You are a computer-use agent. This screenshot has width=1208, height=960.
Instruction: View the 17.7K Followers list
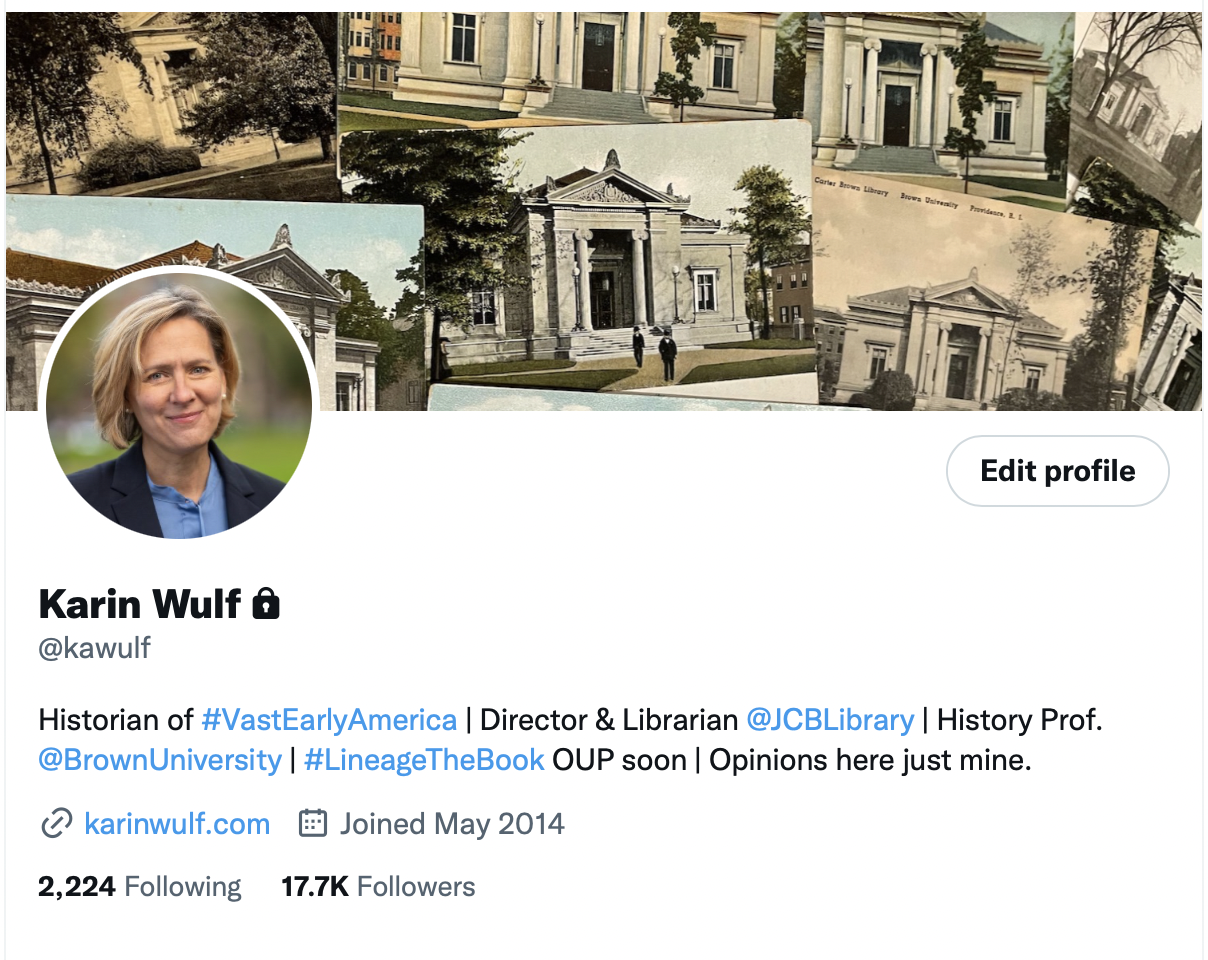pyautogui.click(x=378, y=887)
